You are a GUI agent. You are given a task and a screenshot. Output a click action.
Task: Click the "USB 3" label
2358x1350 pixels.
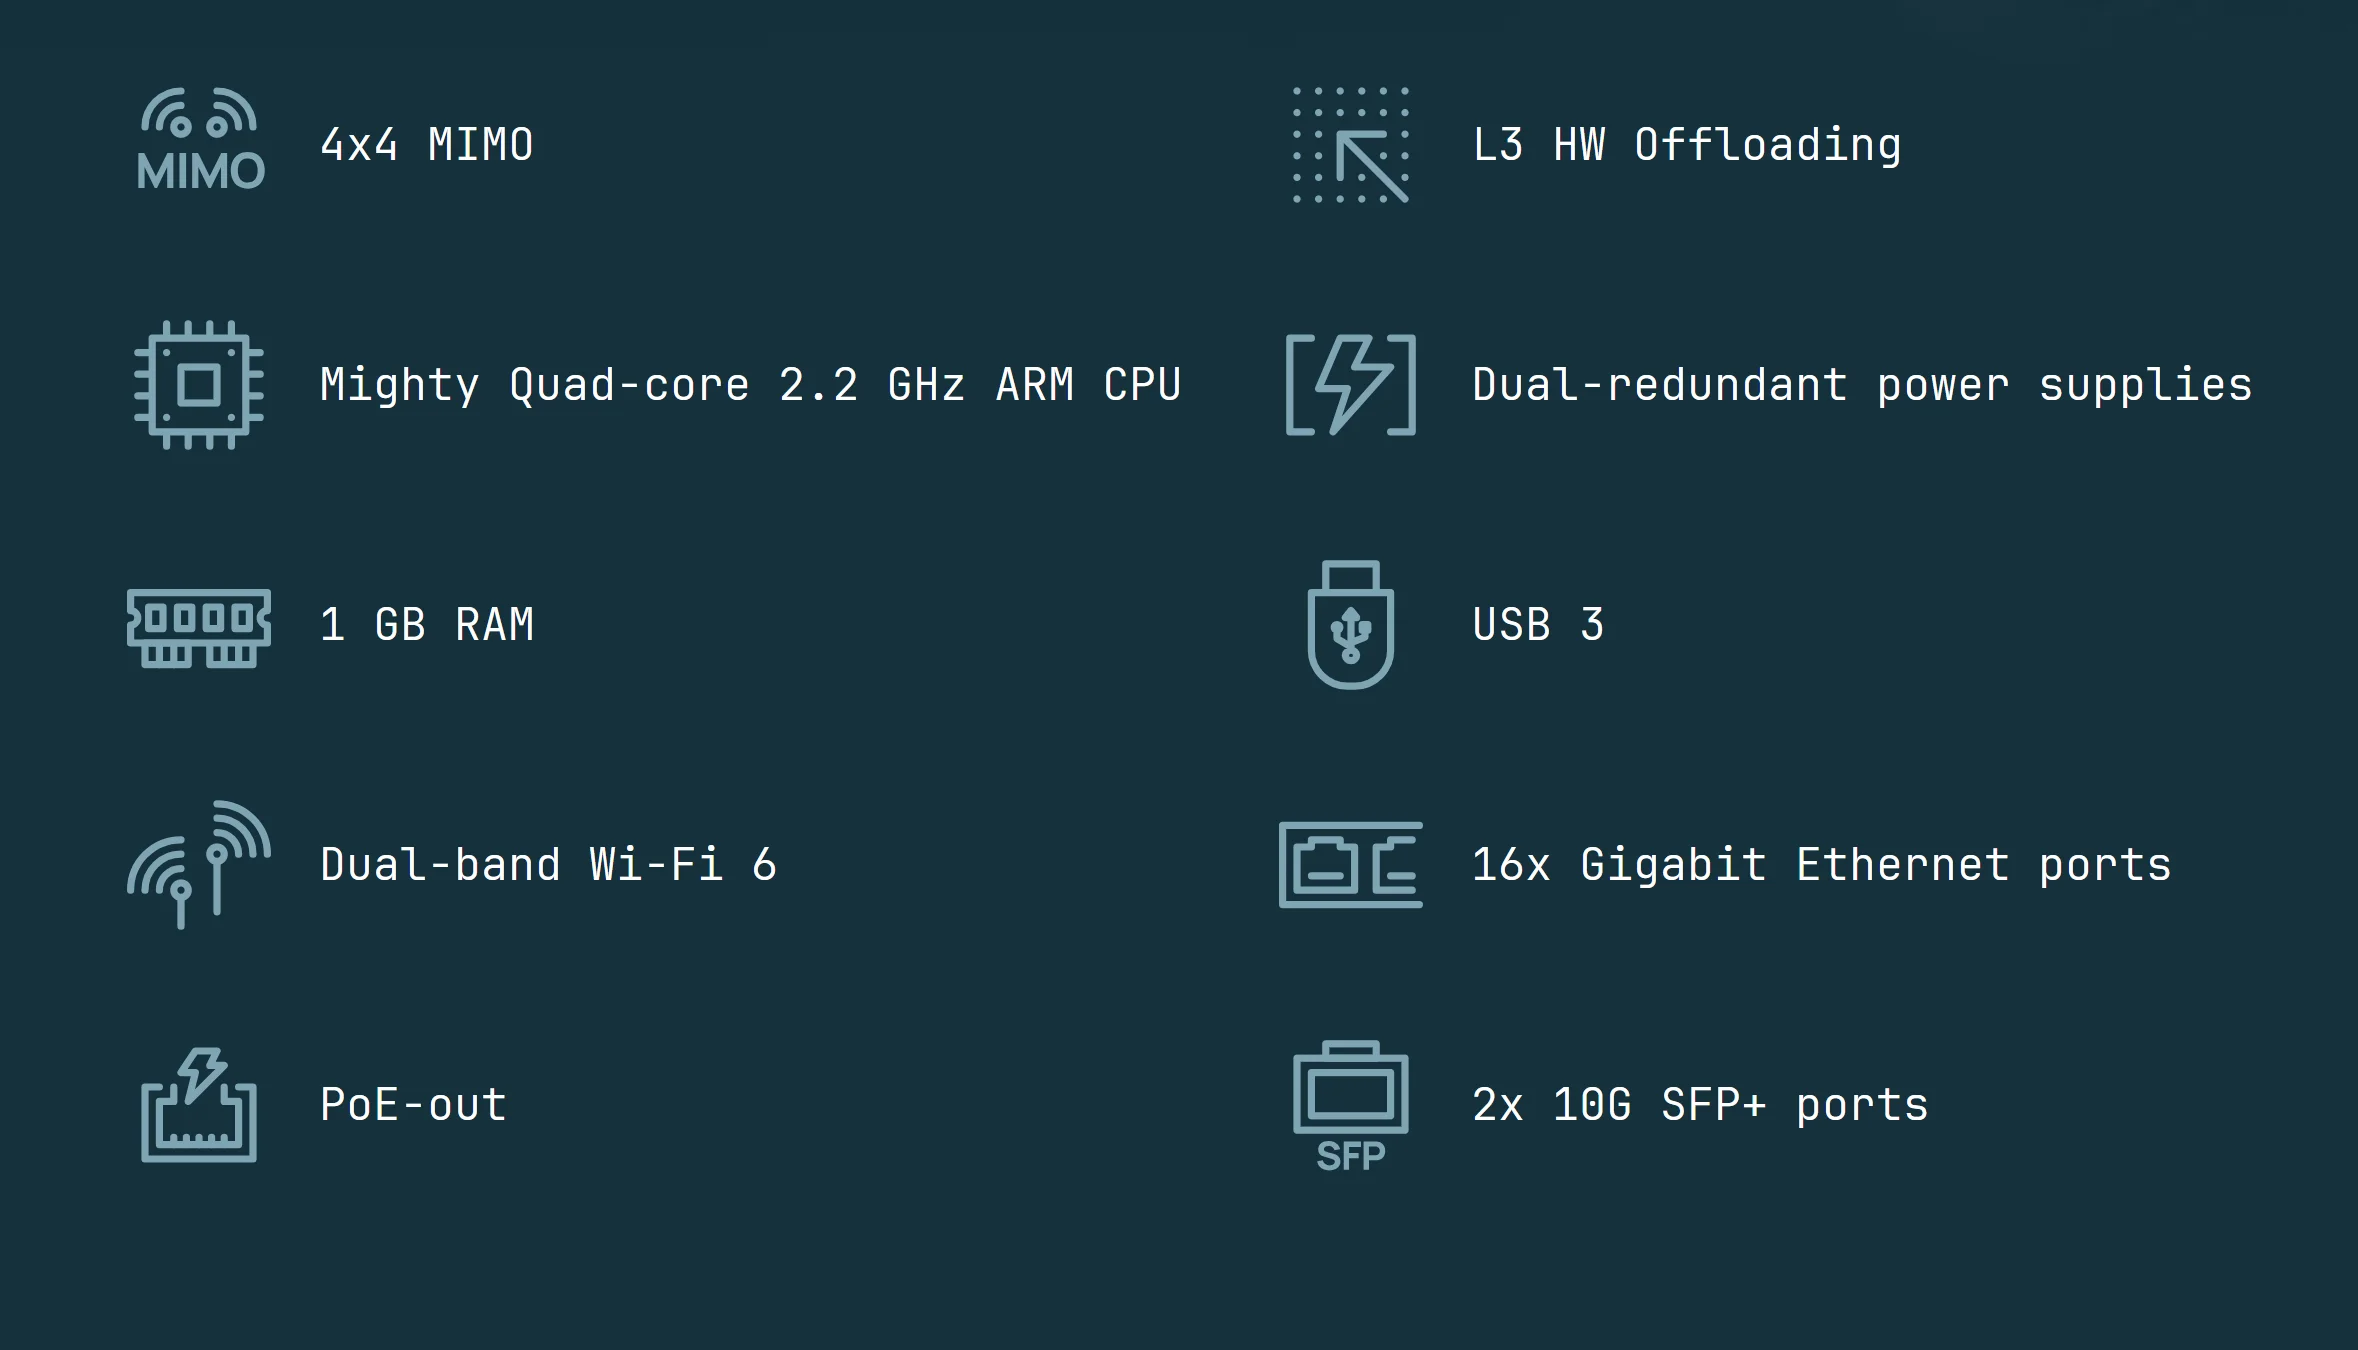pyautogui.click(x=1538, y=625)
